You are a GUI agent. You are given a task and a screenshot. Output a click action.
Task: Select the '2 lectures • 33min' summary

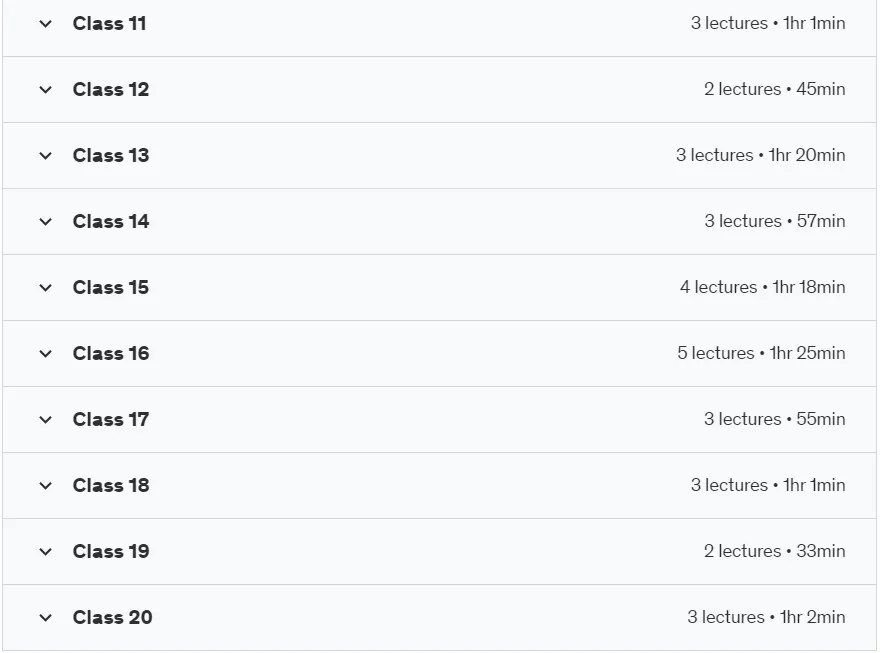774,551
